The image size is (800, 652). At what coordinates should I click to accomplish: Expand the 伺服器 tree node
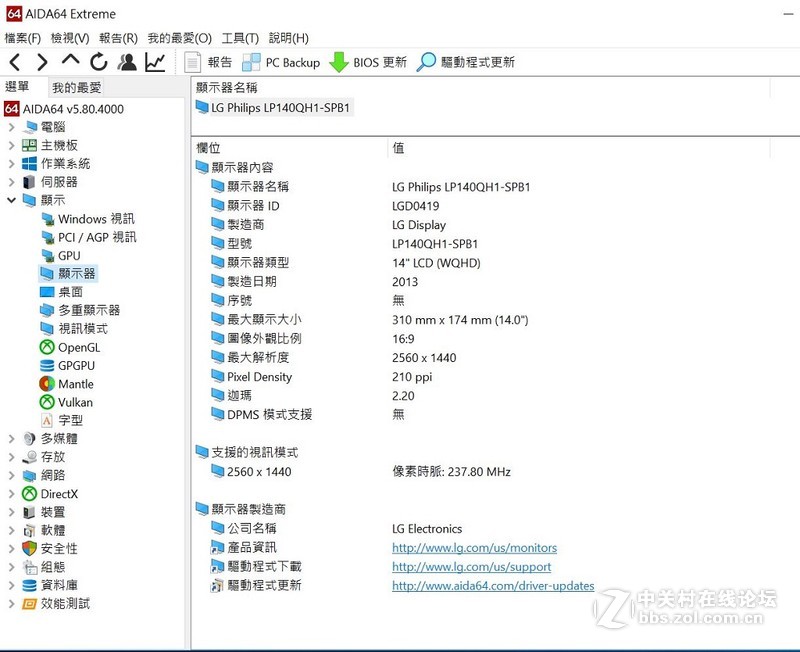(x=11, y=182)
